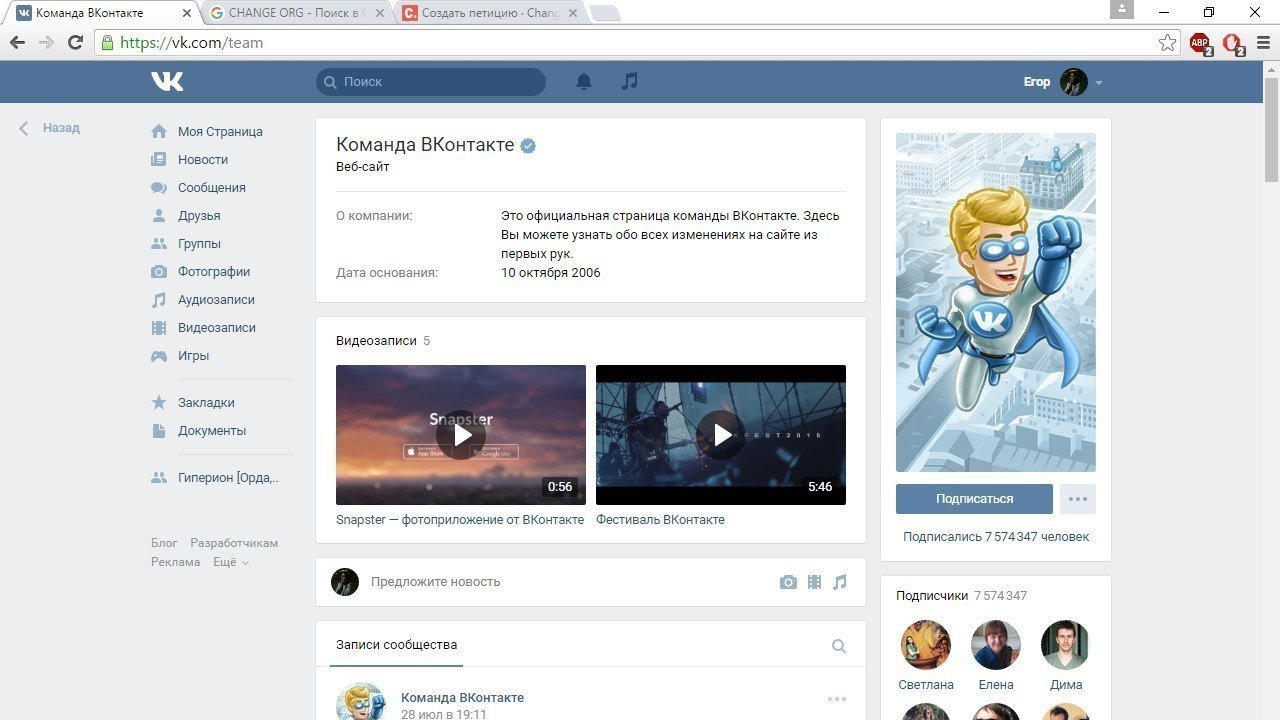Image resolution: width=1280 pixels, height=720 pixels.
Task: Open the superhero community avatar image
Action: 996,302
